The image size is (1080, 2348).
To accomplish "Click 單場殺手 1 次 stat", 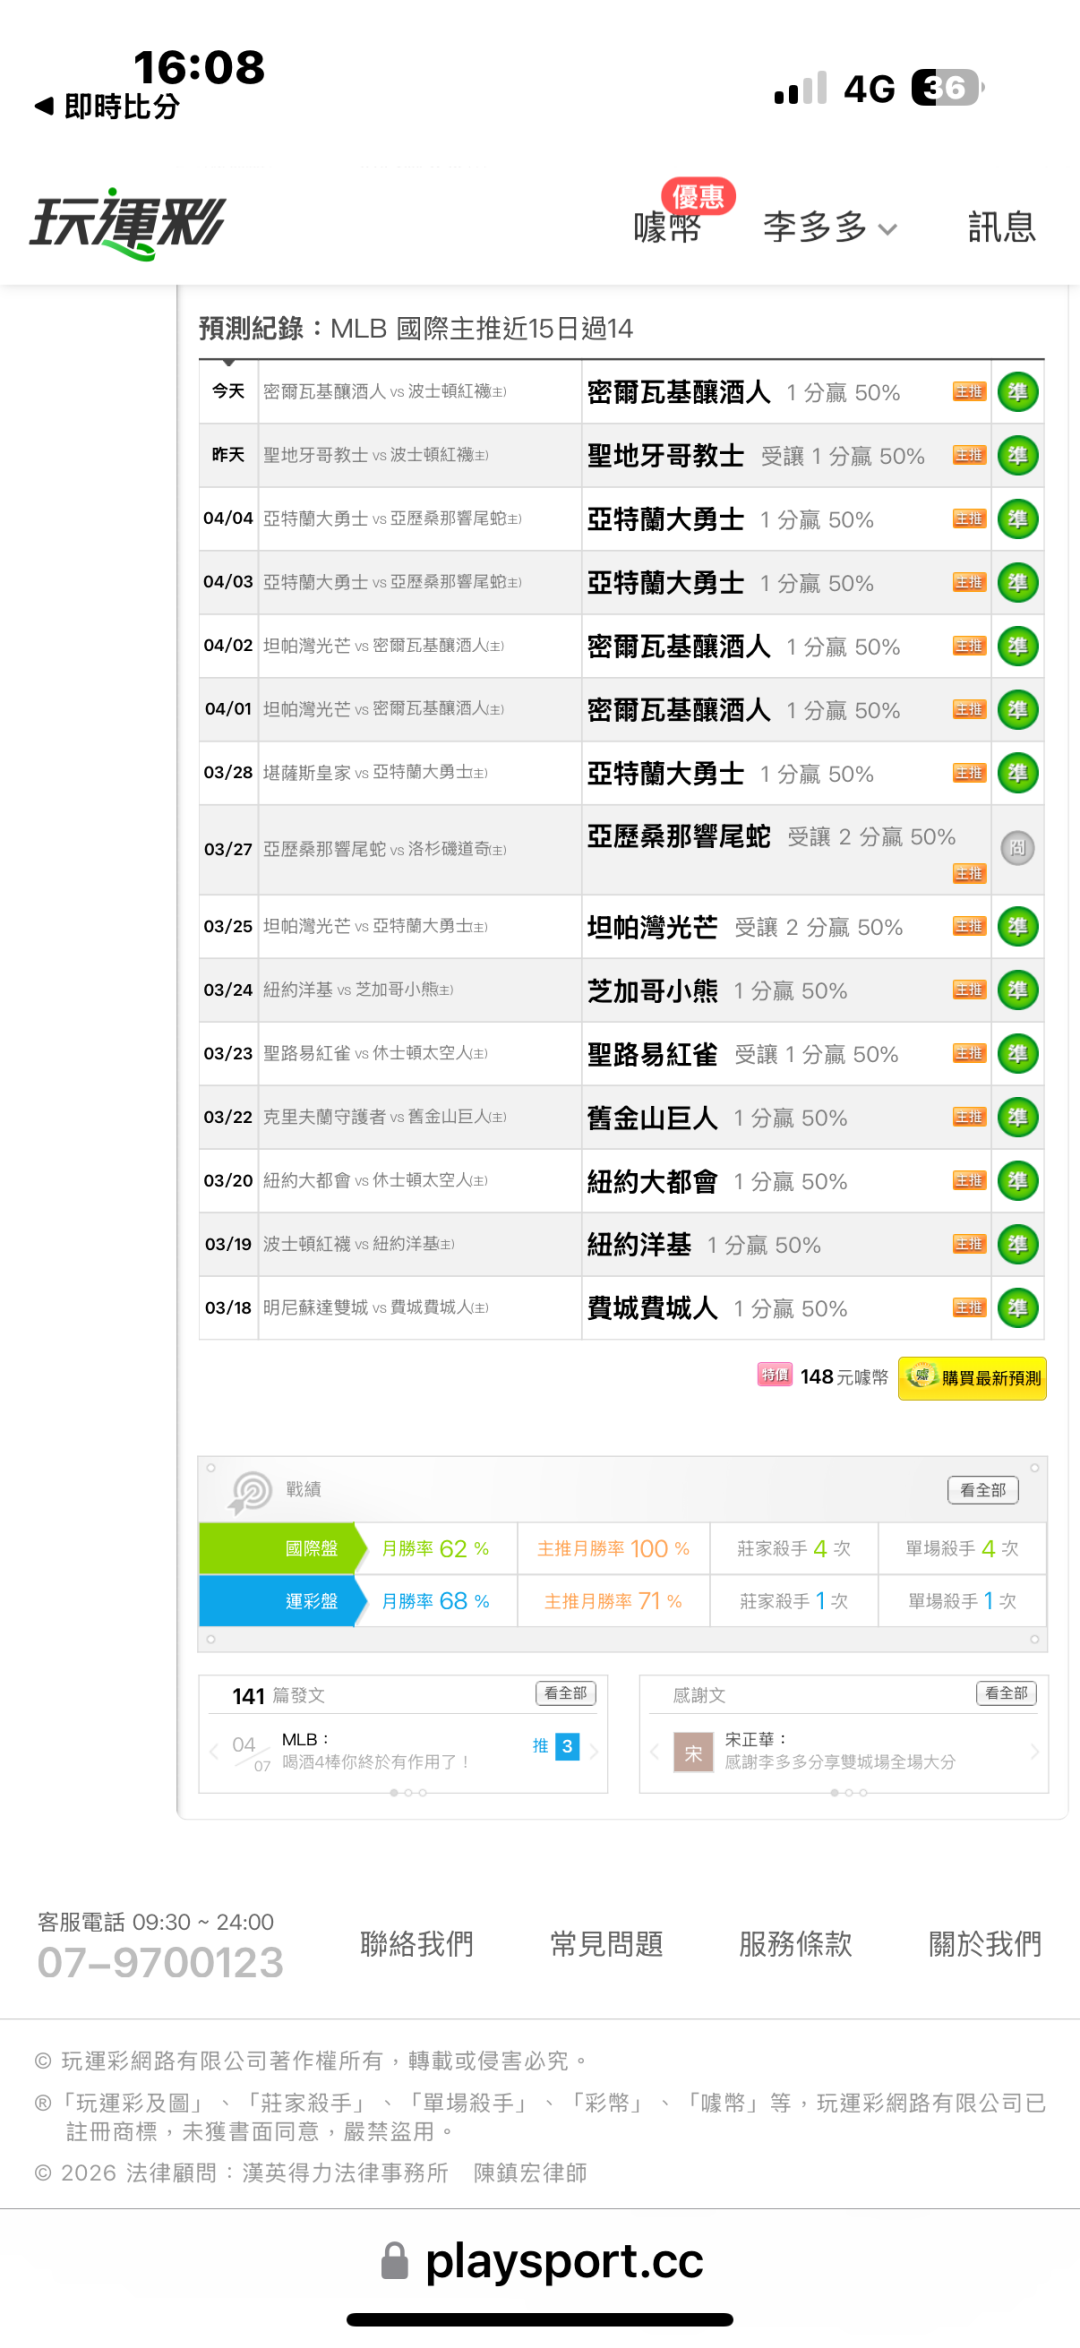I will 962,1601.
